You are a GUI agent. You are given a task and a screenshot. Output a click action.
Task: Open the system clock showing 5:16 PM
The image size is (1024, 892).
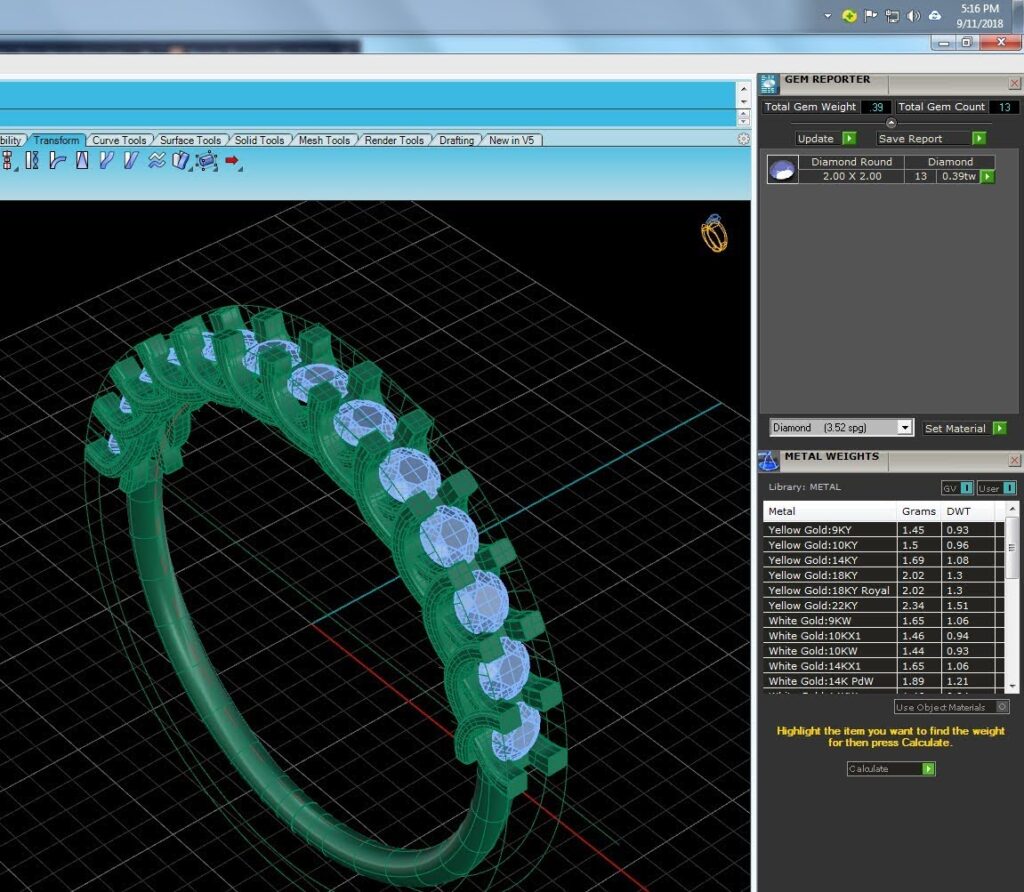point(979,16)
